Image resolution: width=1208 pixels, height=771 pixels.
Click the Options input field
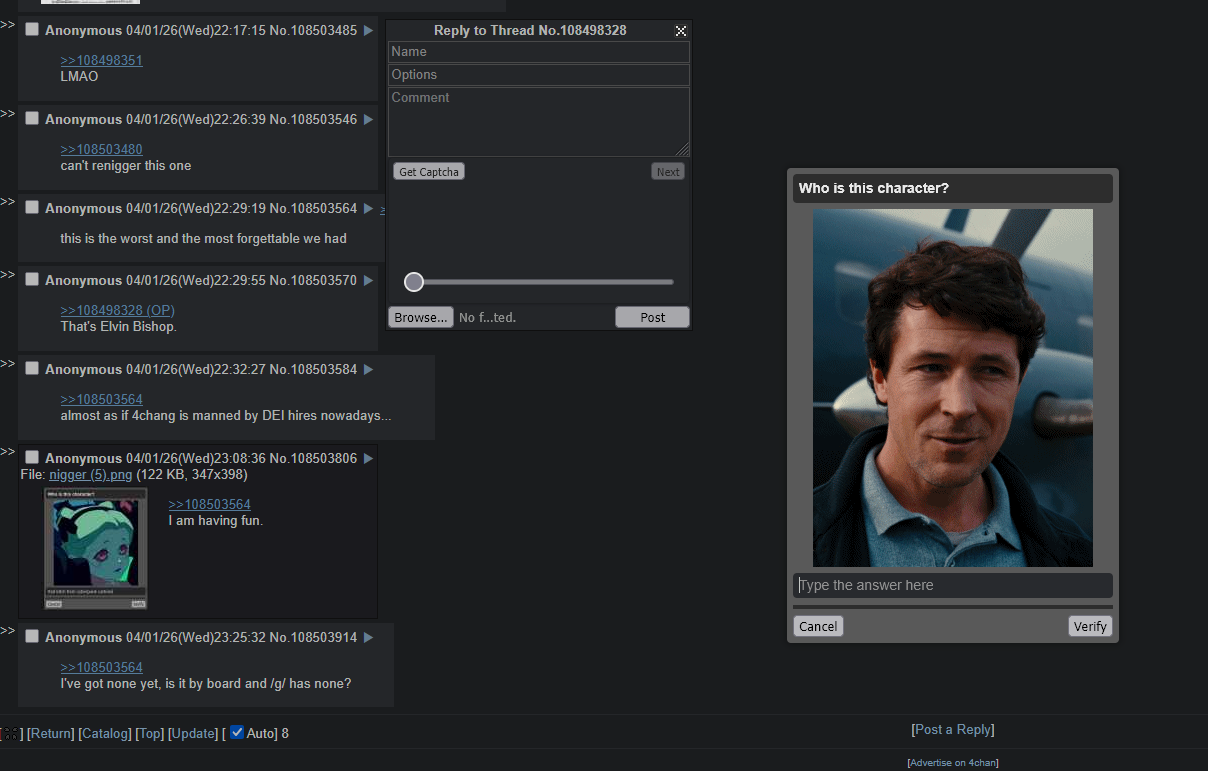(x=539, y=75)
